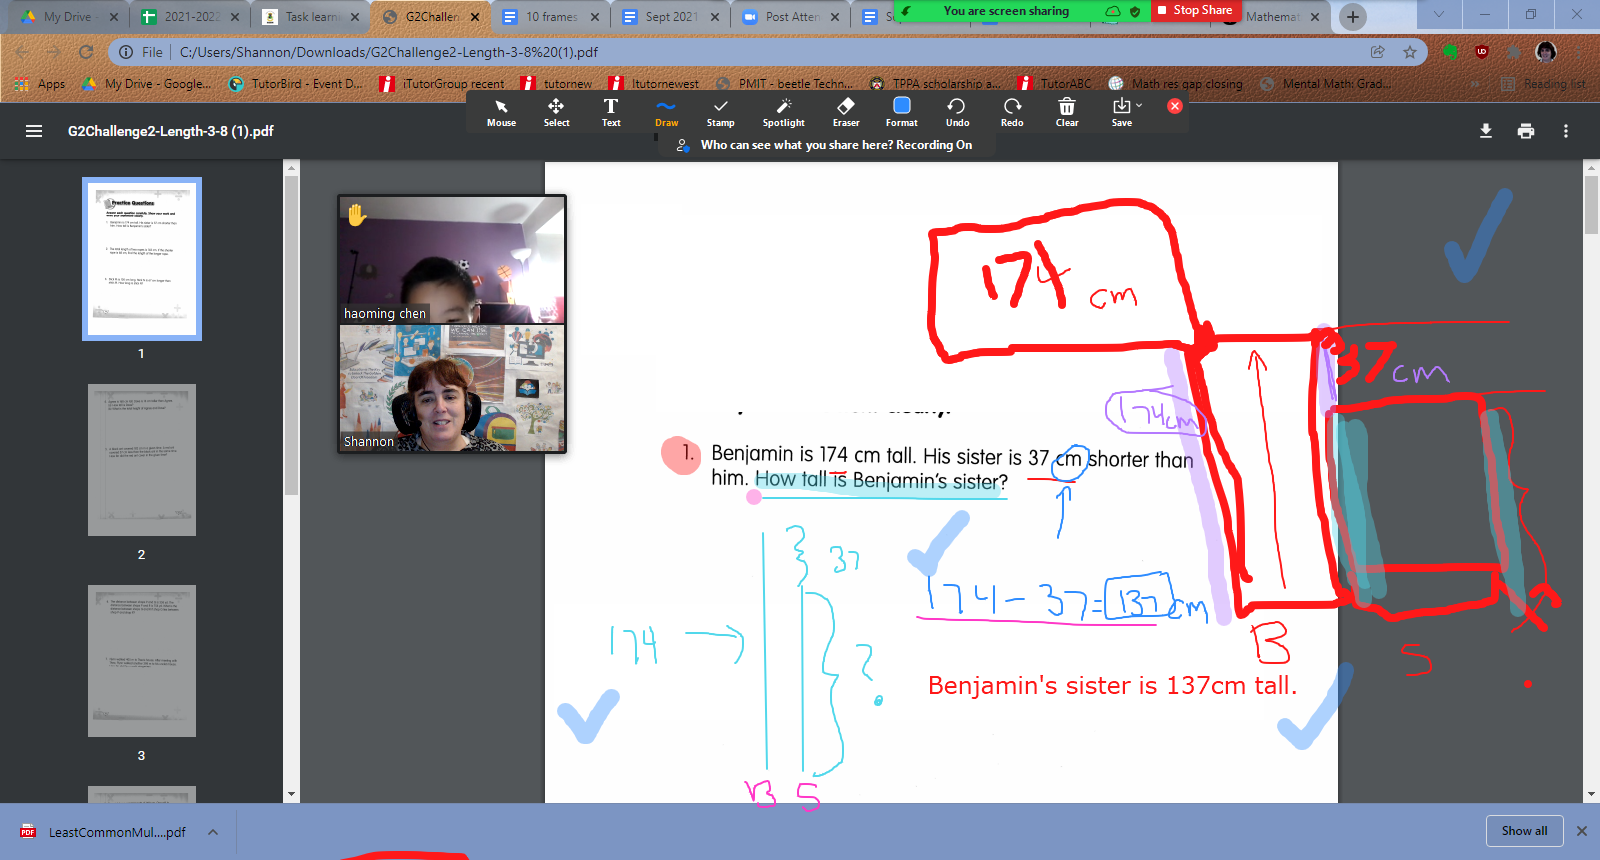The height and width of the screenshot is (860, 1600).
Task: Open the tab search dropdown
Action: click(1438, 14)
